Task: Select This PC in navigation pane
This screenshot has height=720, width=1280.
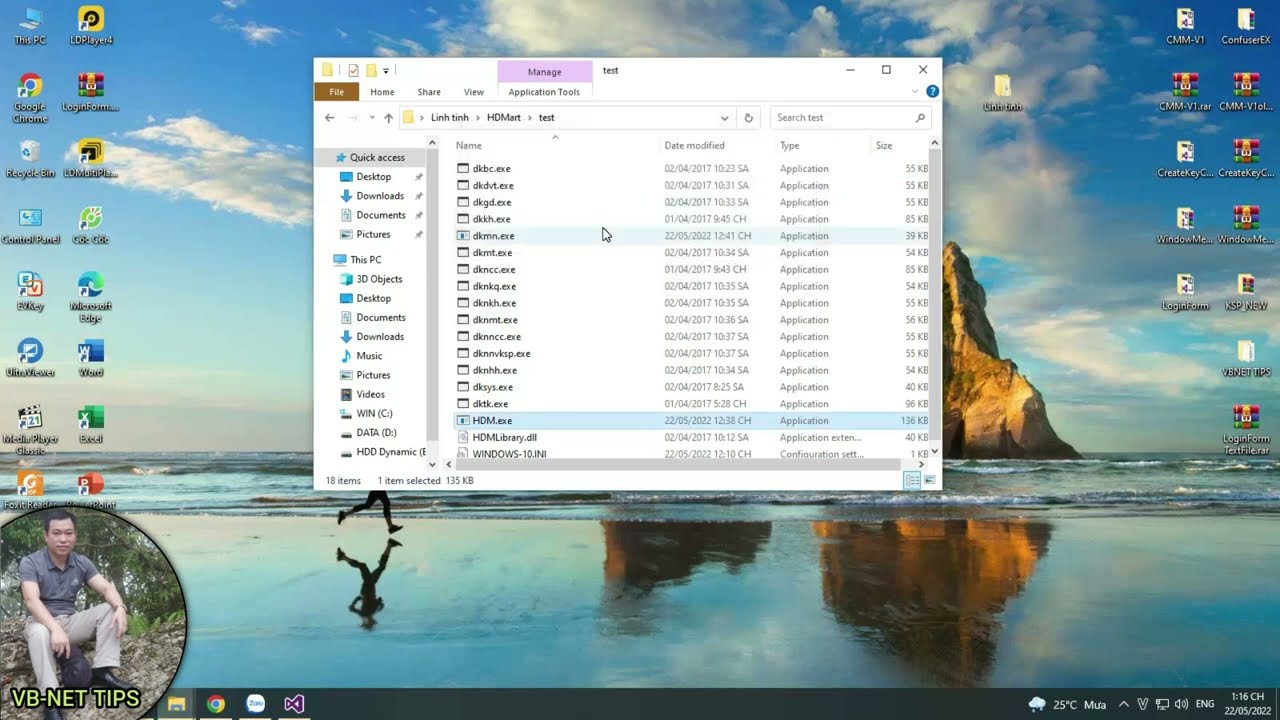Action: click(365, 260)
